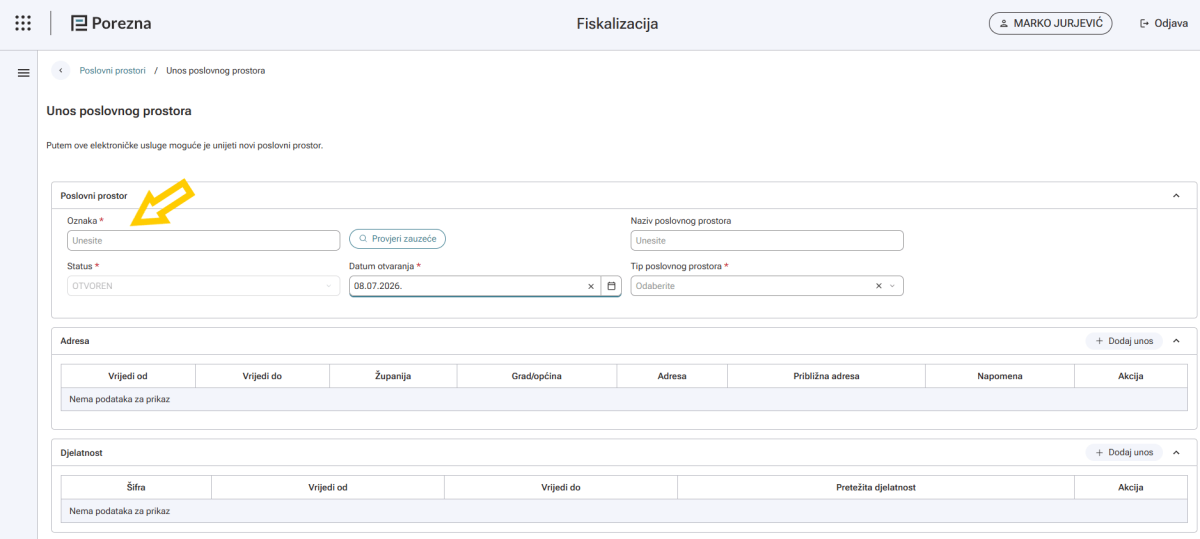This screenshot has height=539, width=1200.
Task: Collapse the Adresa section
Action: tap(1176, 341)
